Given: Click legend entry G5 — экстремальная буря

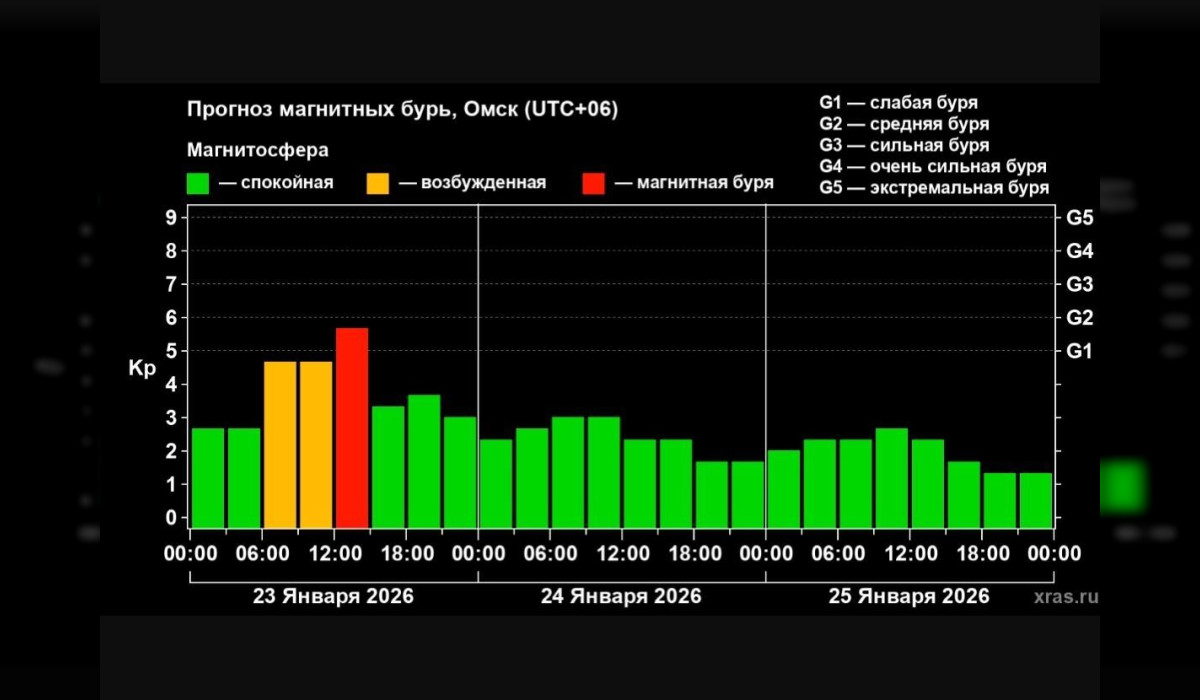Looking at the screenshot, I should (x=933, y=188).
